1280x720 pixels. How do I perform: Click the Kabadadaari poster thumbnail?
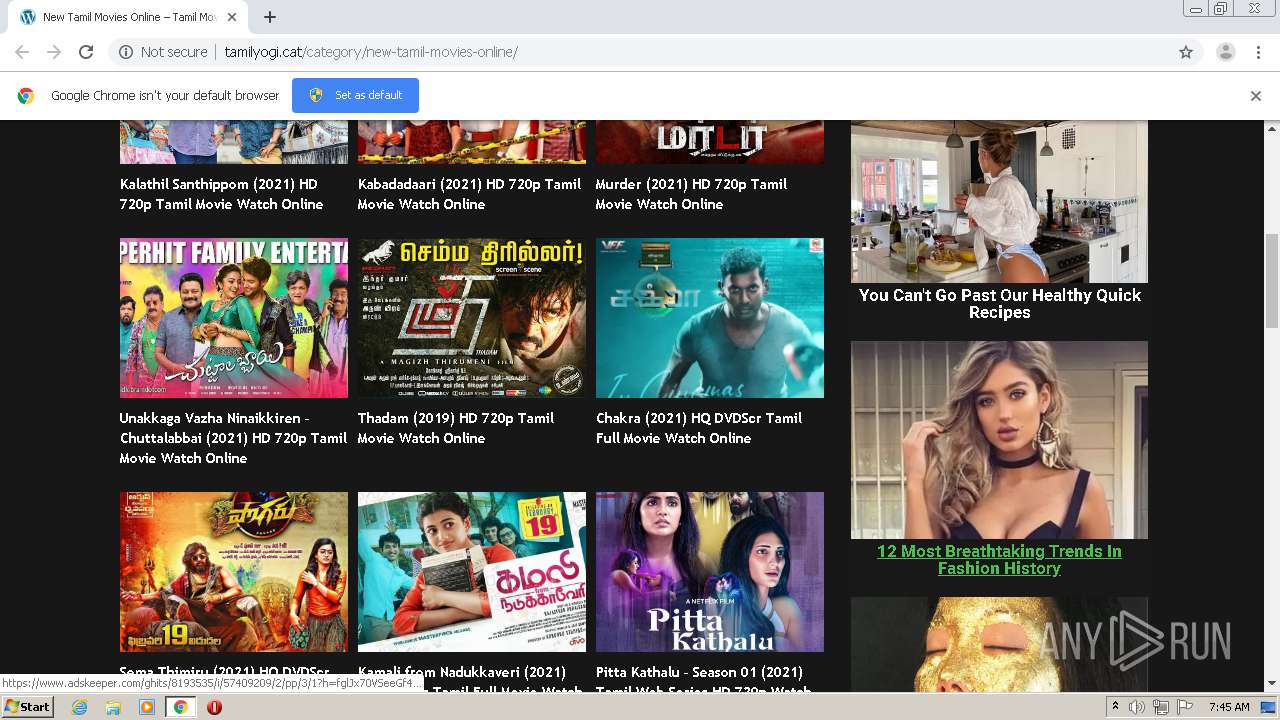472,142
